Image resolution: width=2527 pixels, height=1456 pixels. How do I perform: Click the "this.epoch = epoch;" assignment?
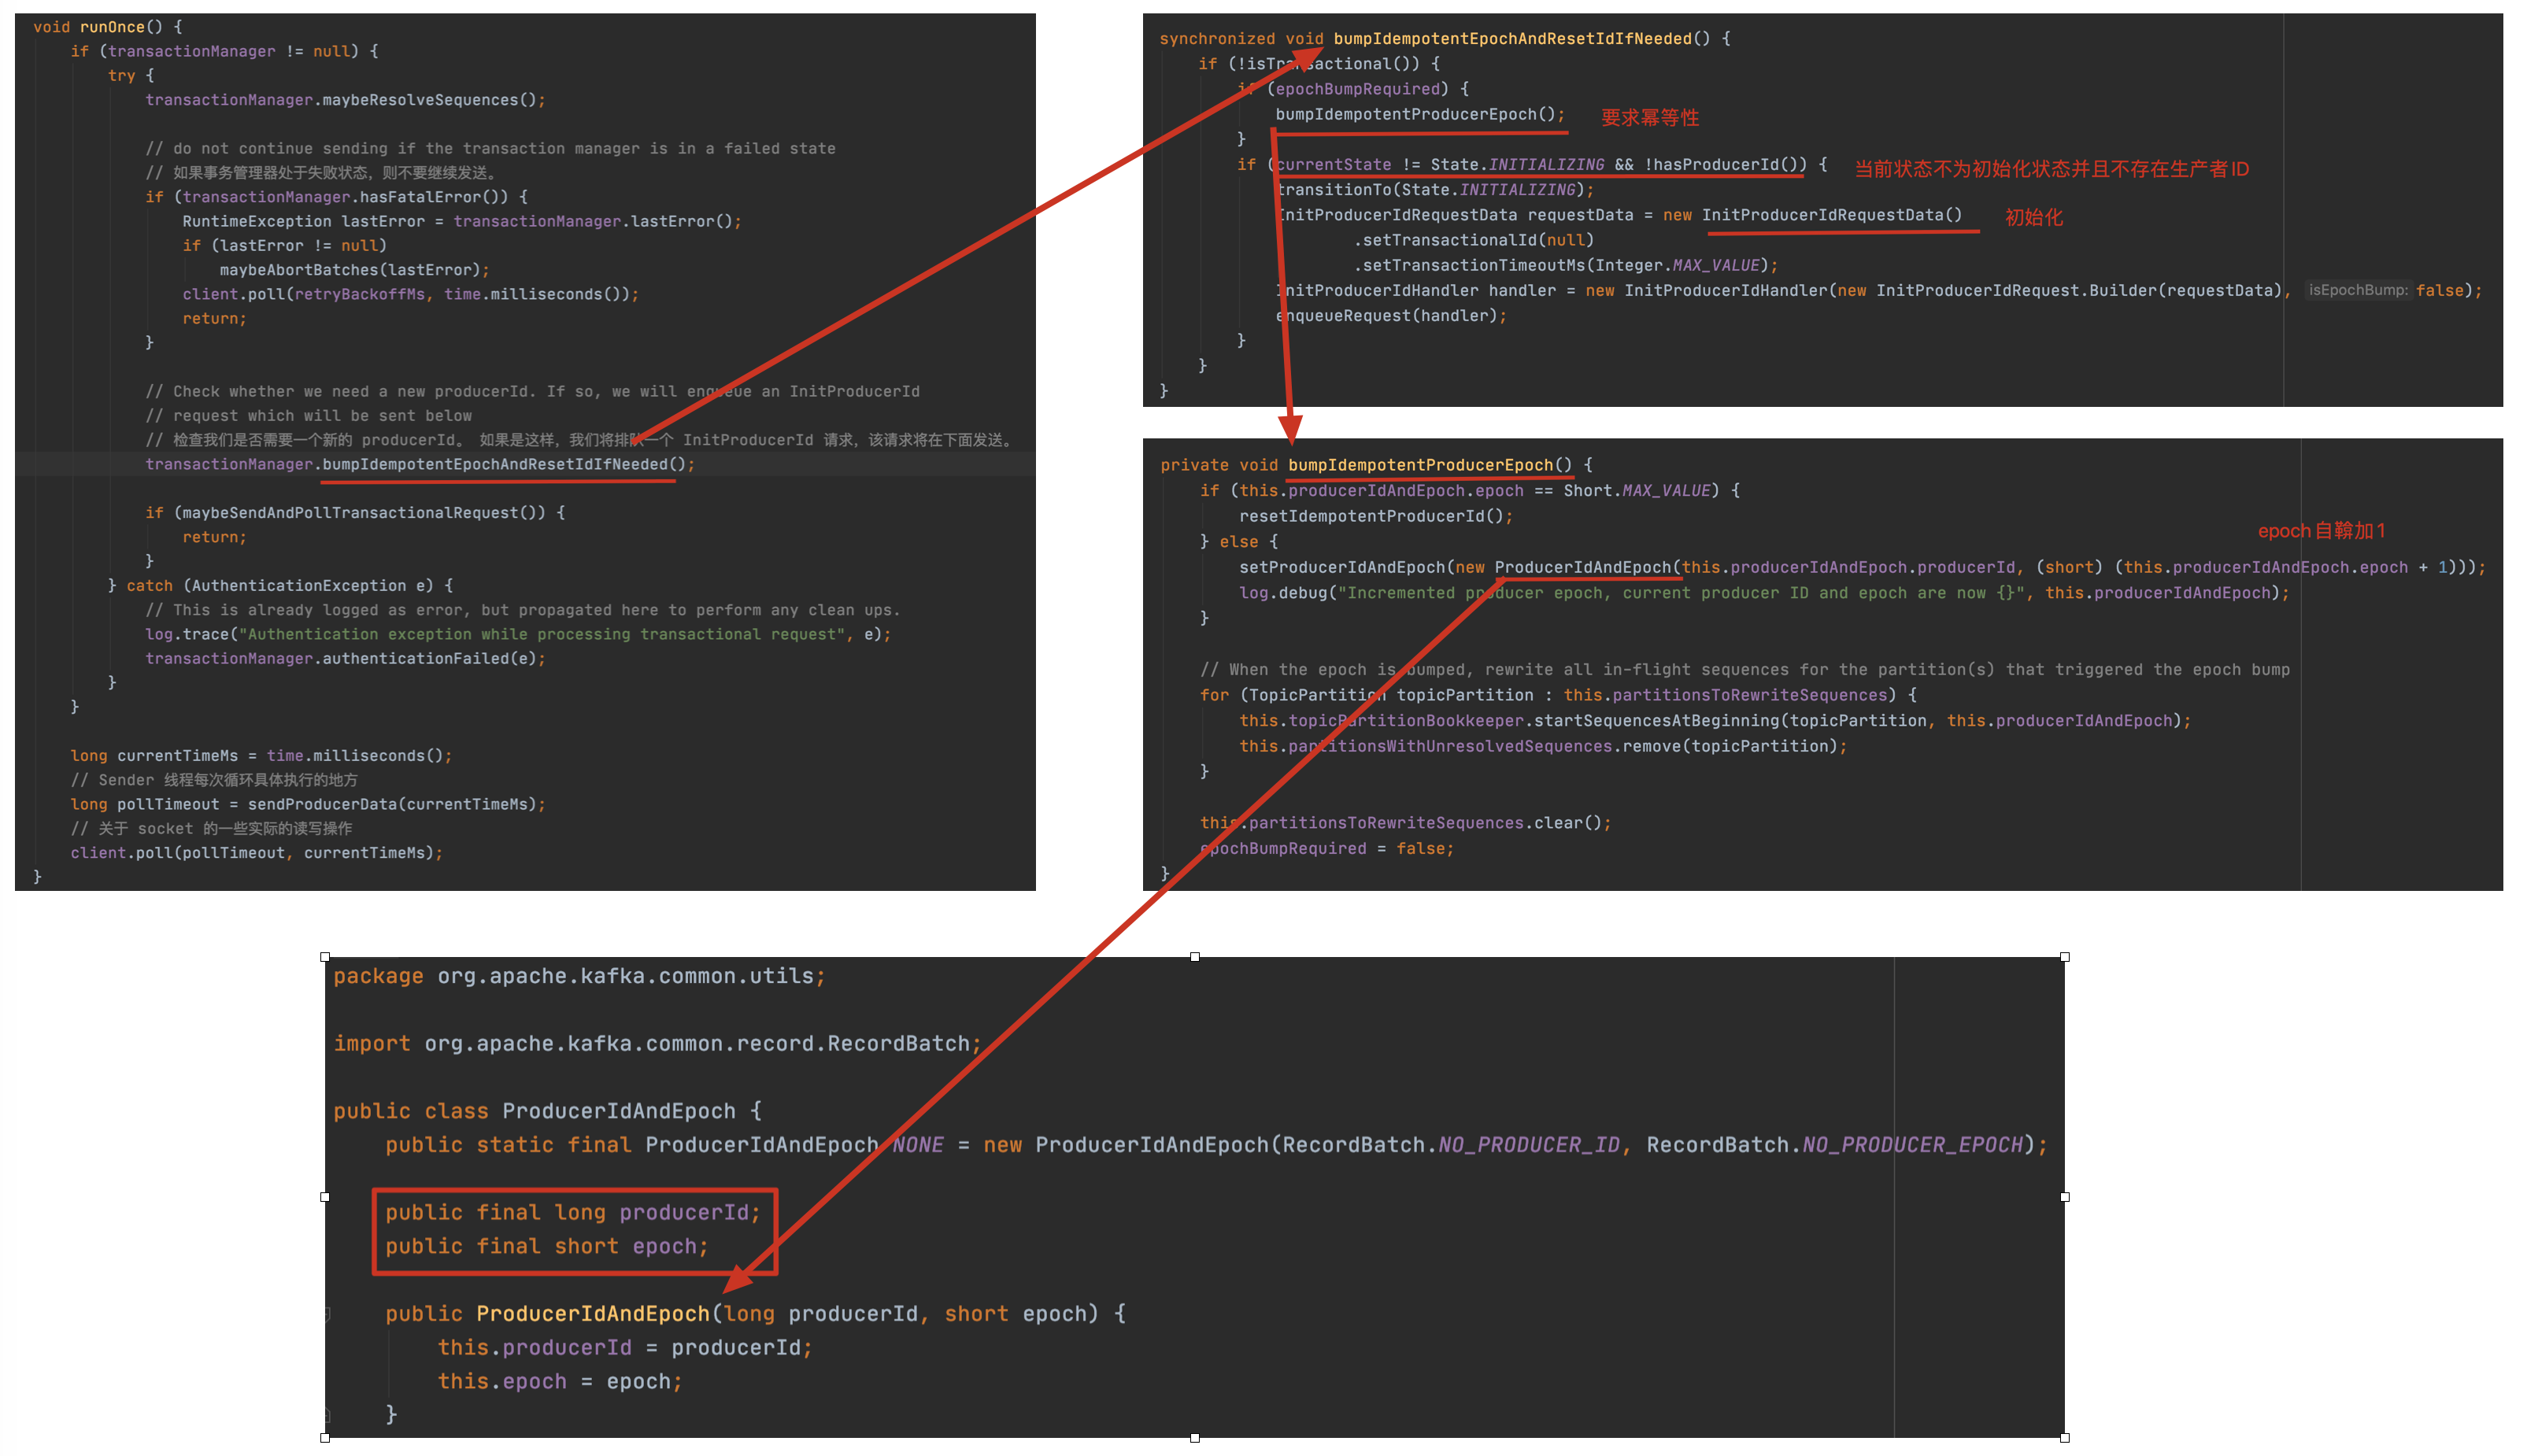[x=560, y=1382]
